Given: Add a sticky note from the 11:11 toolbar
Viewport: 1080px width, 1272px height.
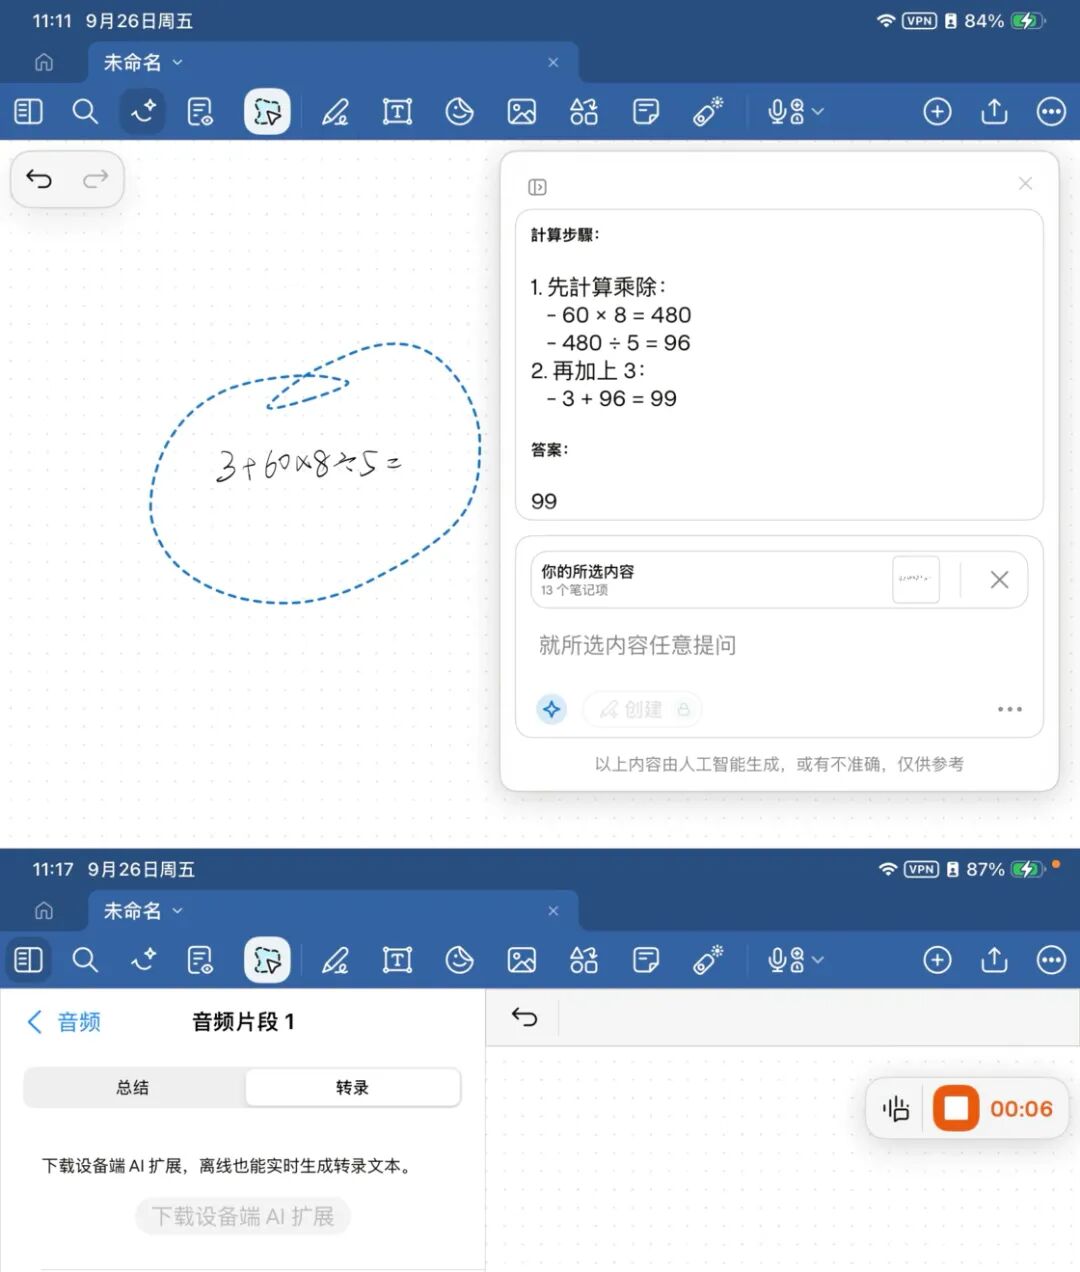Looking at the screenshot, I should [x=646, y=111].
